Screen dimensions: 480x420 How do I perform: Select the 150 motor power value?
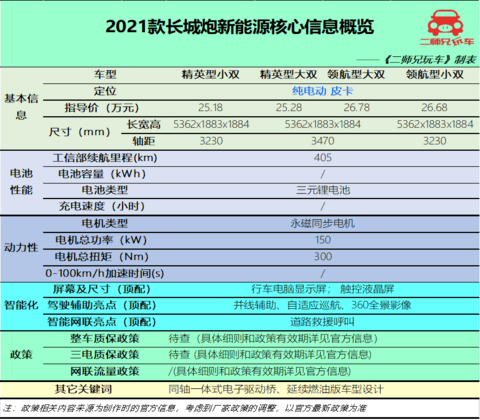(x=323, y=240)
